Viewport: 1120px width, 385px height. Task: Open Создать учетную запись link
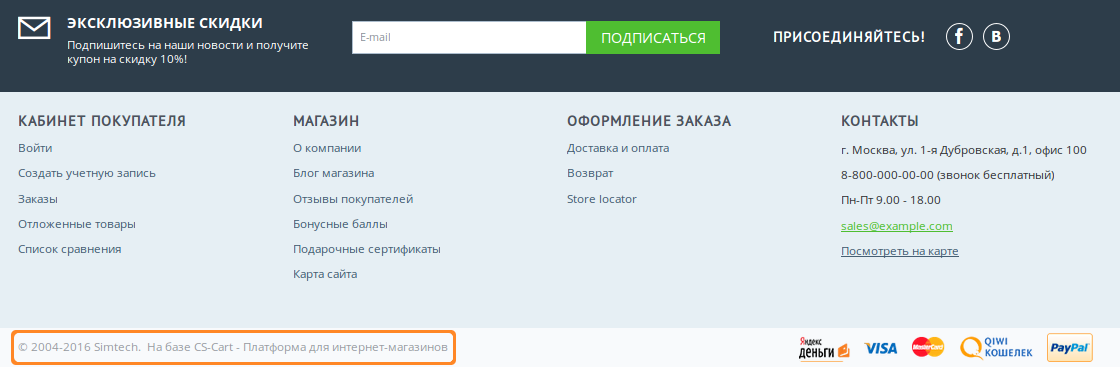click(86, 174)
